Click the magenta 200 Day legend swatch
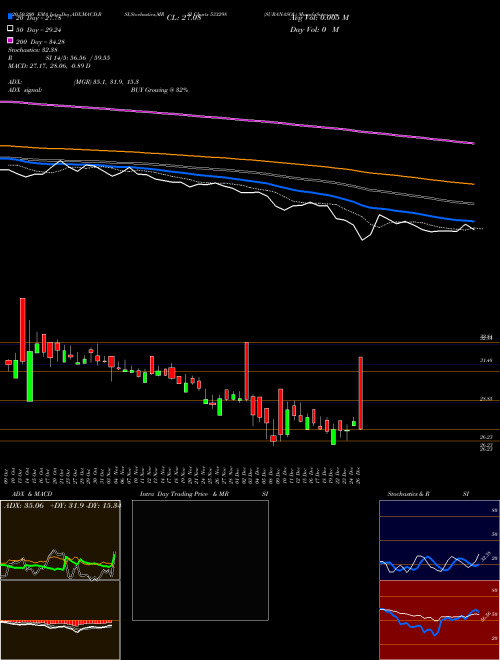The height and width of the screenshot is (660, 500). pyautogui.click(x=10, y=40)
